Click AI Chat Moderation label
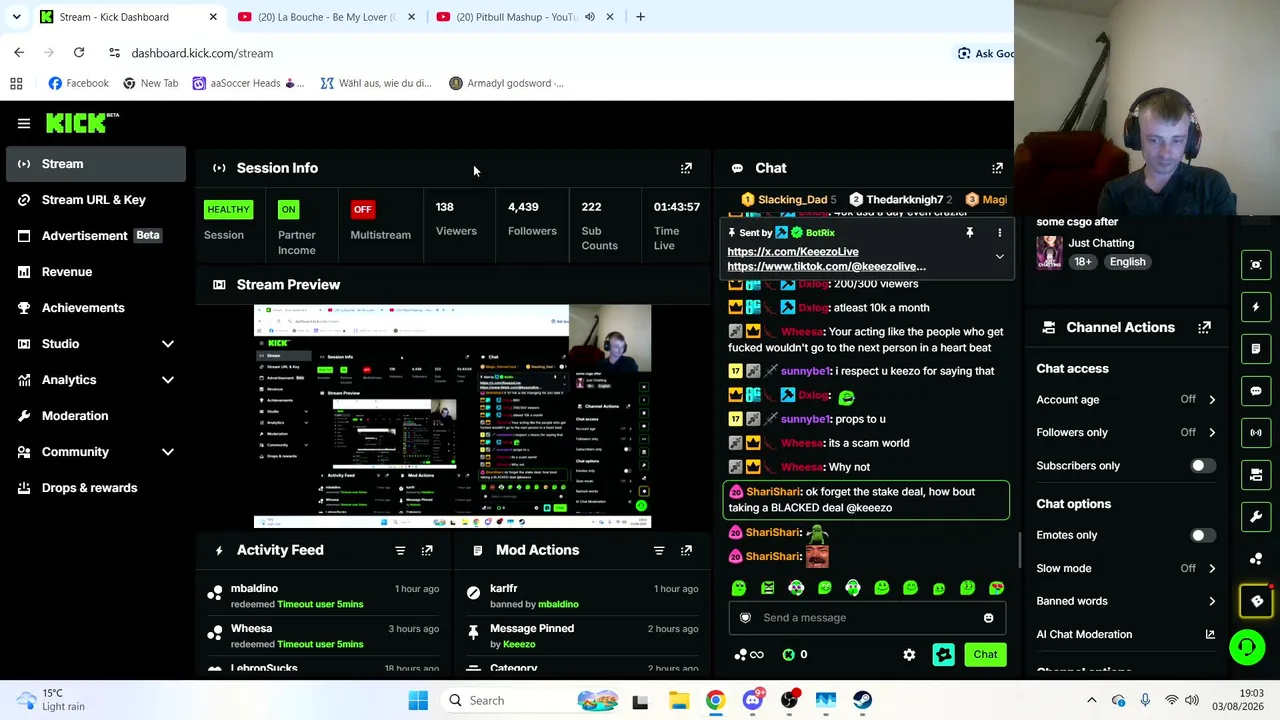The height and width of the screenshot is (720, 1280). pyautogui.click(x=1084, y=634)
